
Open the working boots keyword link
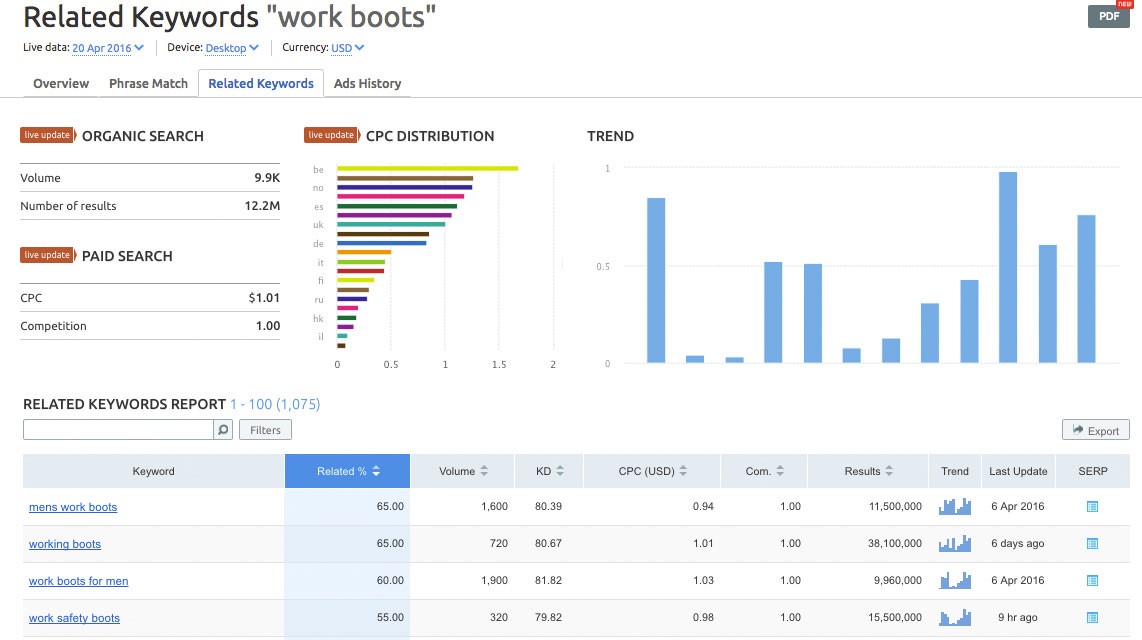pos(64,543)
